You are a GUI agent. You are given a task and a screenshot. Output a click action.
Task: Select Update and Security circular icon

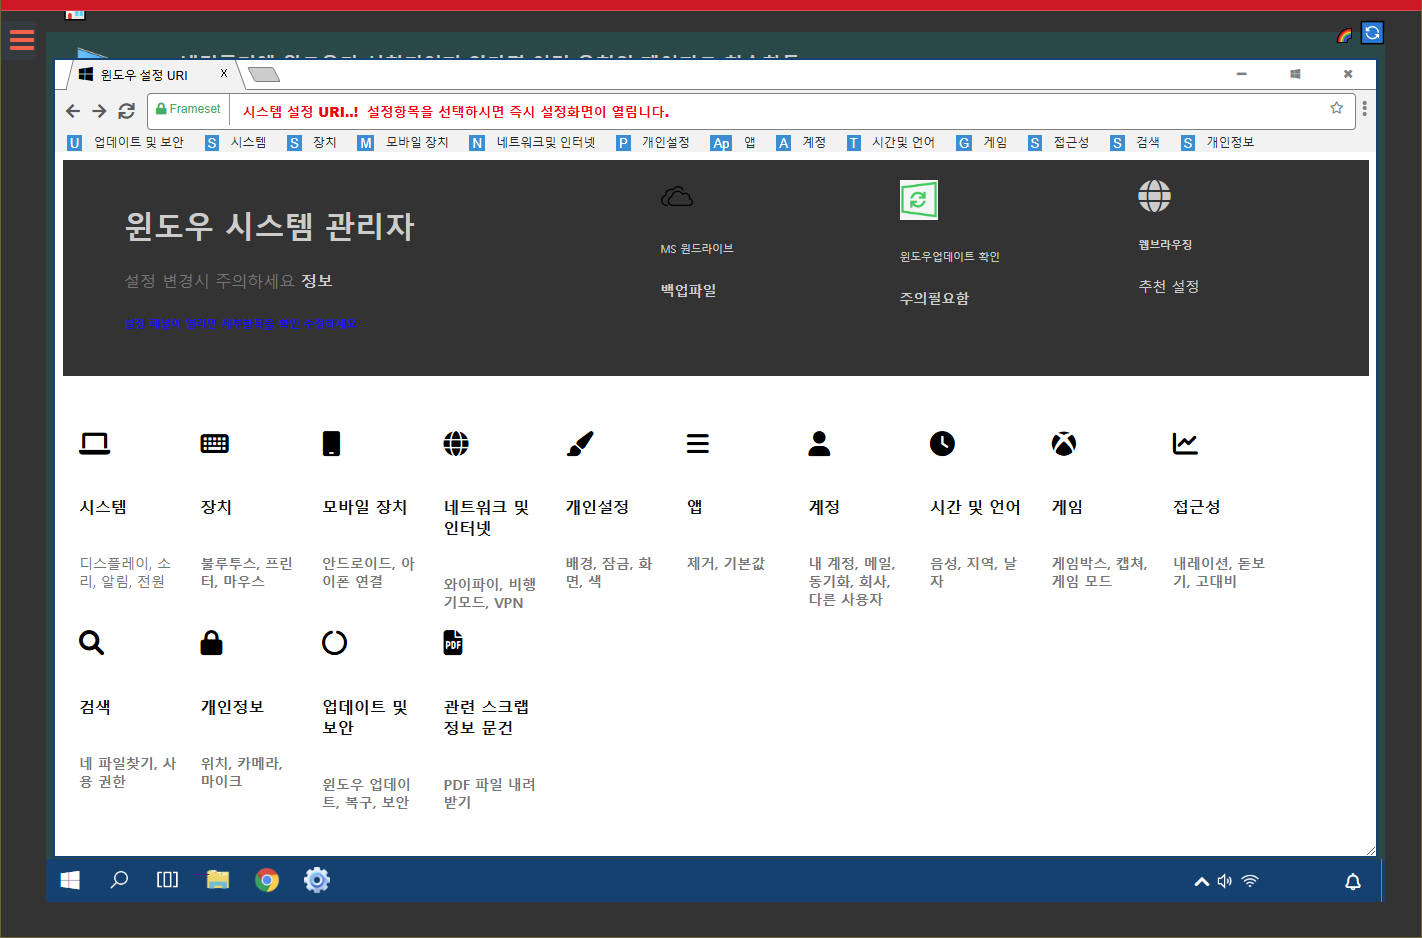click(335, 642)
